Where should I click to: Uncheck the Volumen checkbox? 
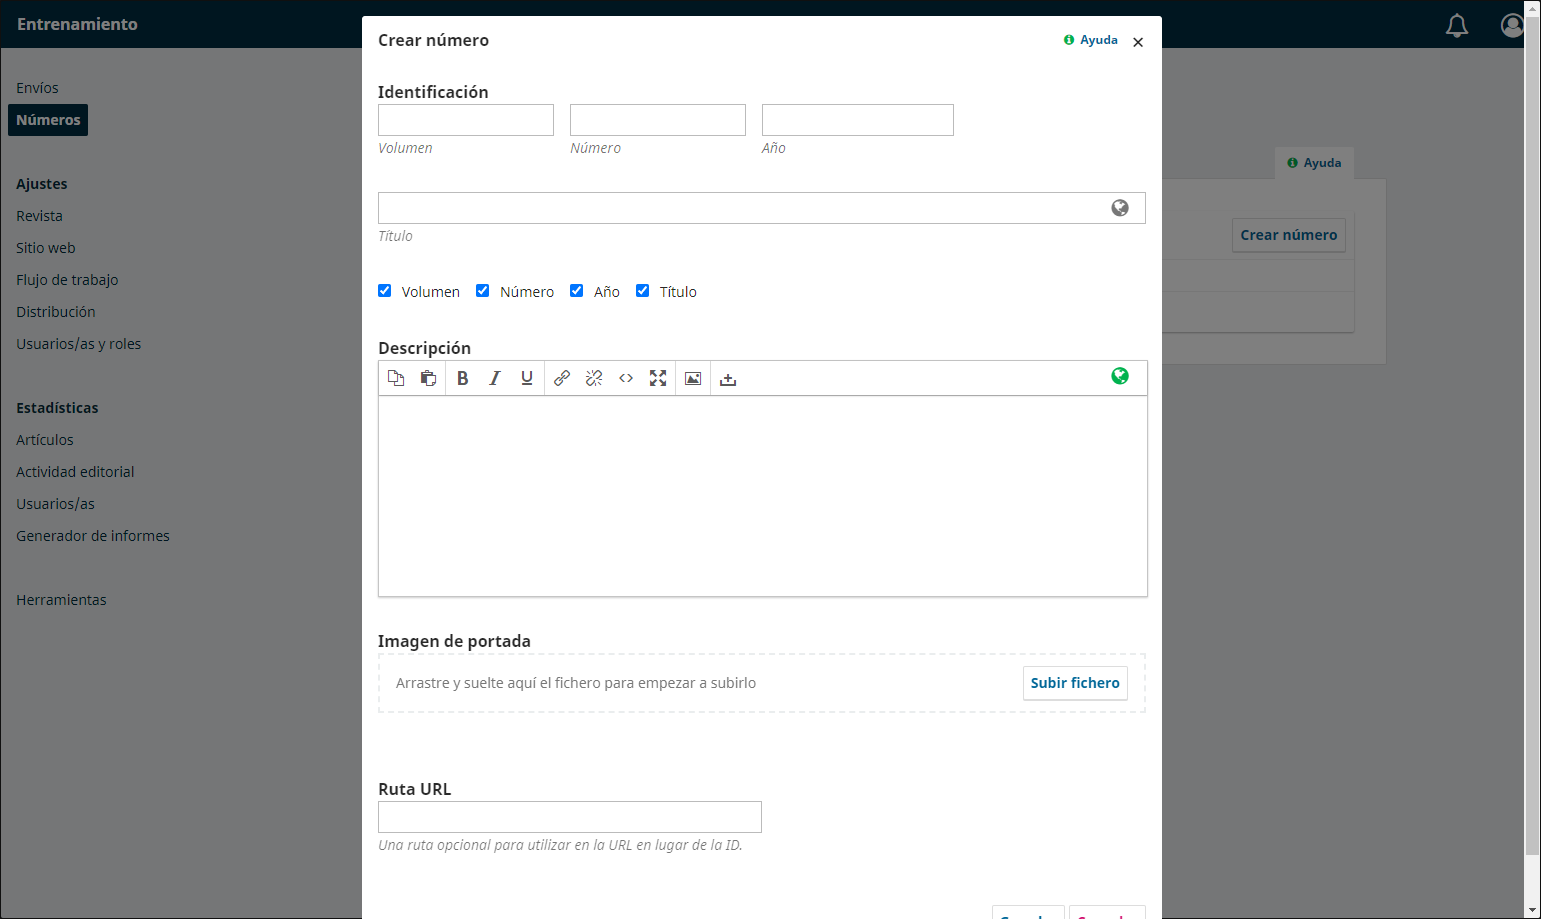click(x=385, y=291)
